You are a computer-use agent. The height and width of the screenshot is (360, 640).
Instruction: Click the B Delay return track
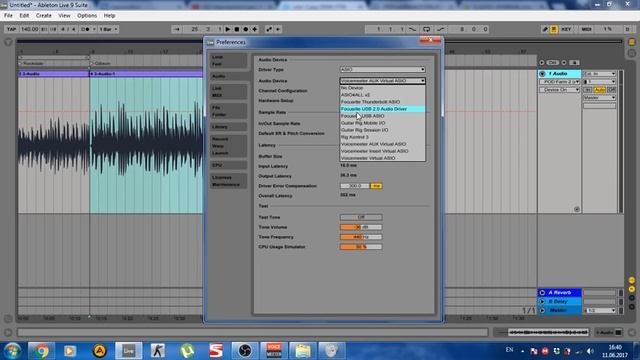coord(559,301)
